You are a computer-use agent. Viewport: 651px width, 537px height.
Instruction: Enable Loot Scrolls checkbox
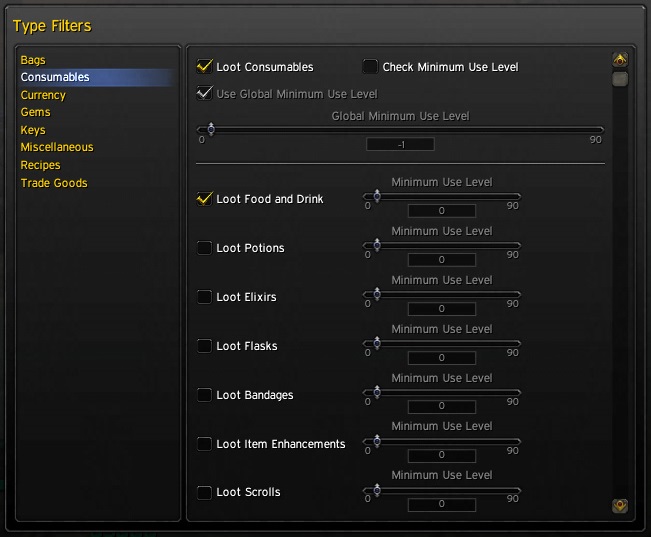204,493
